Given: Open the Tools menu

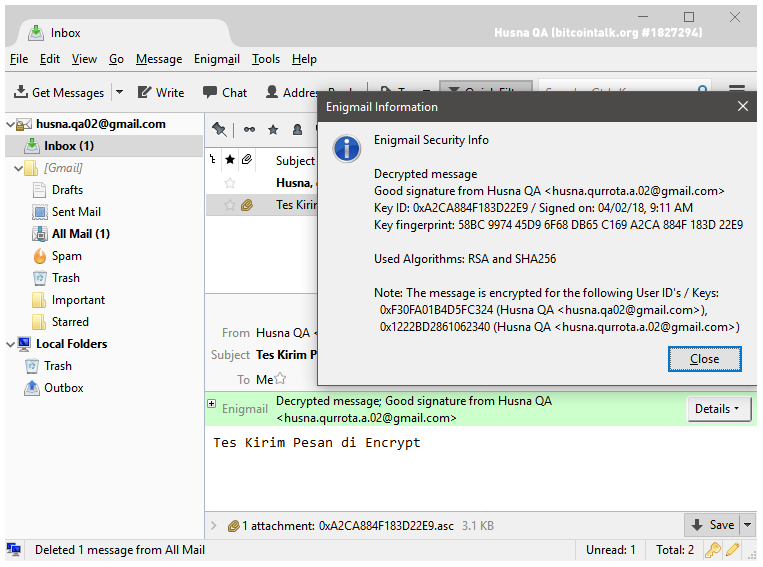Looking at the screenshot, I should (266, 59).
